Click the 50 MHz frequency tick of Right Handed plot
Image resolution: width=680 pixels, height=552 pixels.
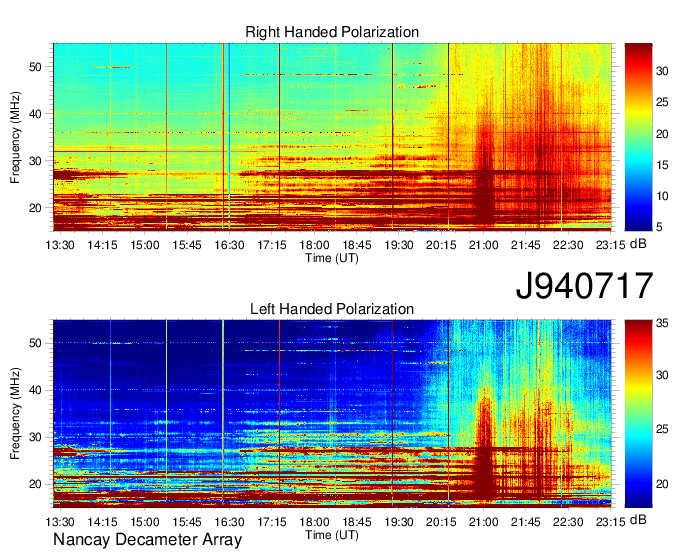(x=35, y=67)
